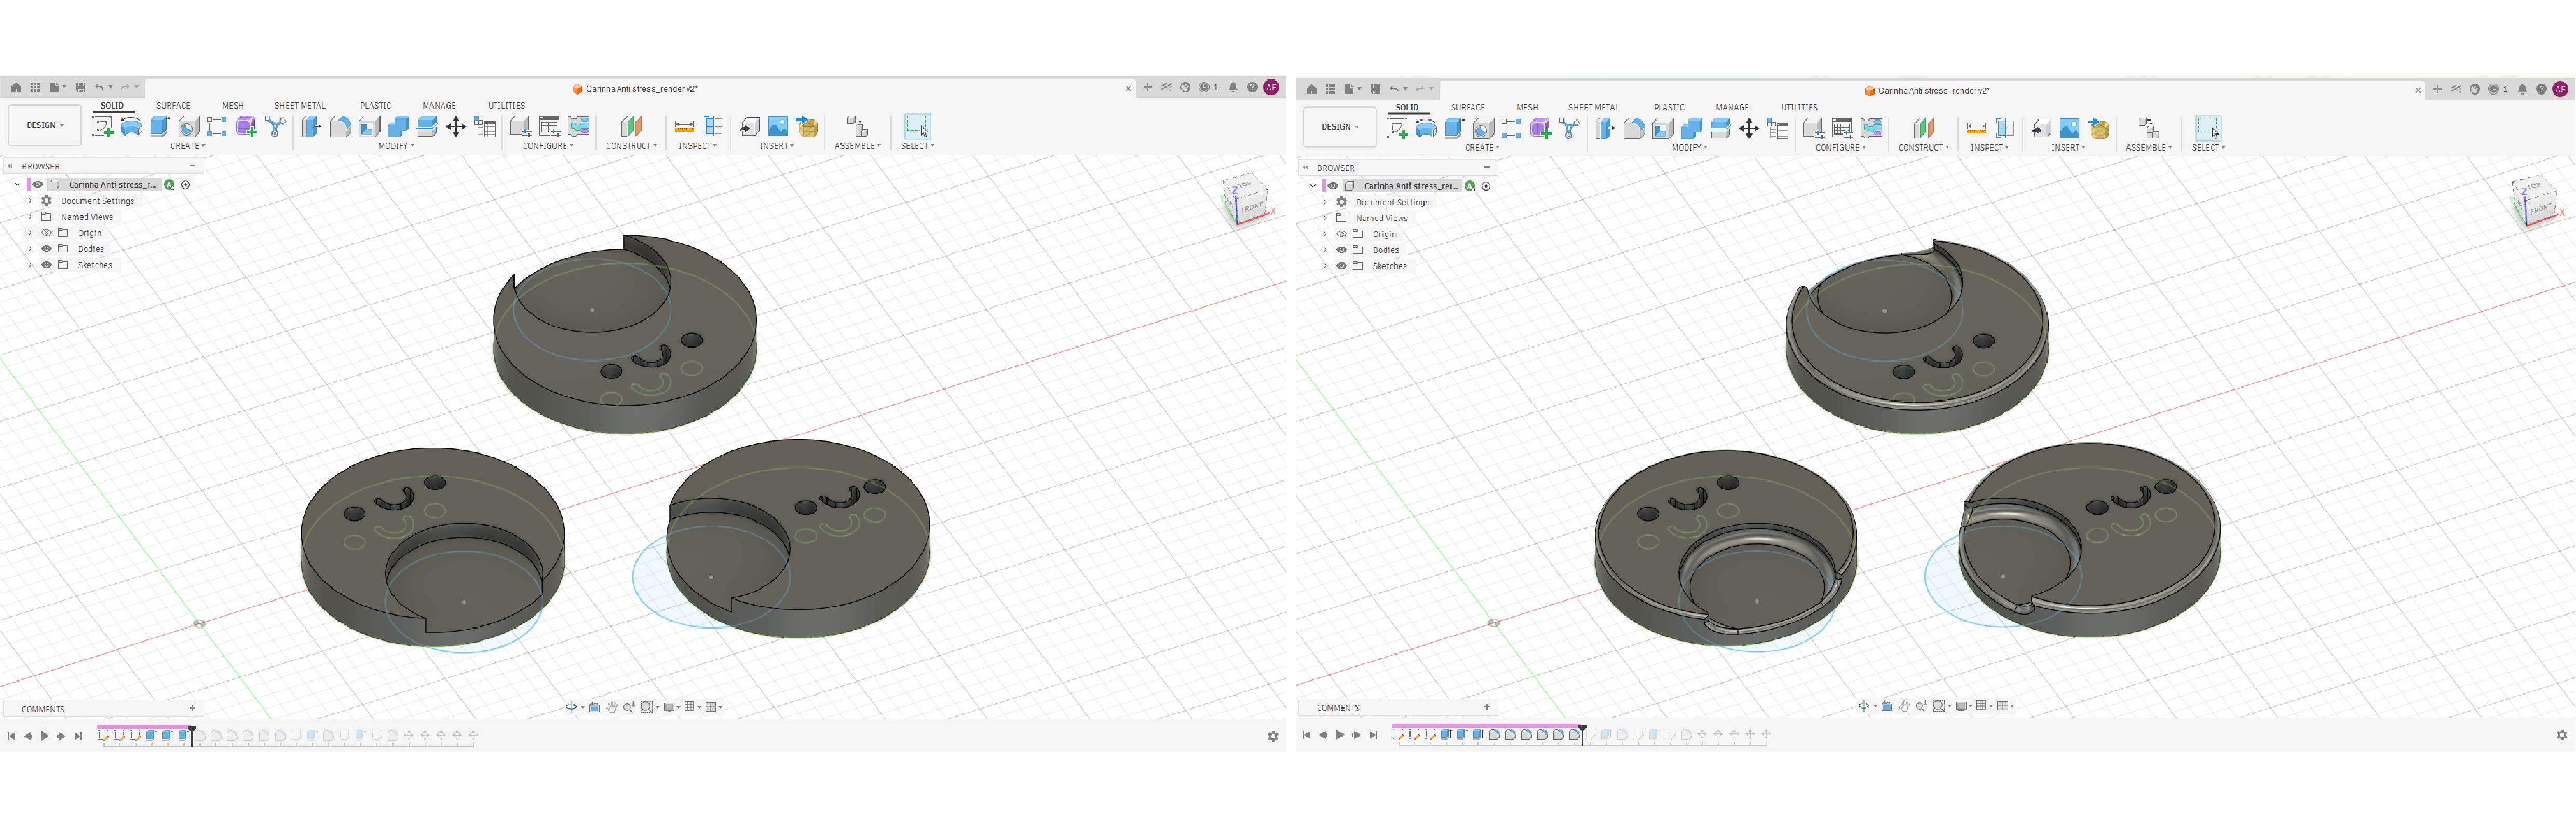The height and width of the screenshot is (828, 2576).
Task: Expand Bodies folder arrow in right browser
Action: (x=1325, y=250)
